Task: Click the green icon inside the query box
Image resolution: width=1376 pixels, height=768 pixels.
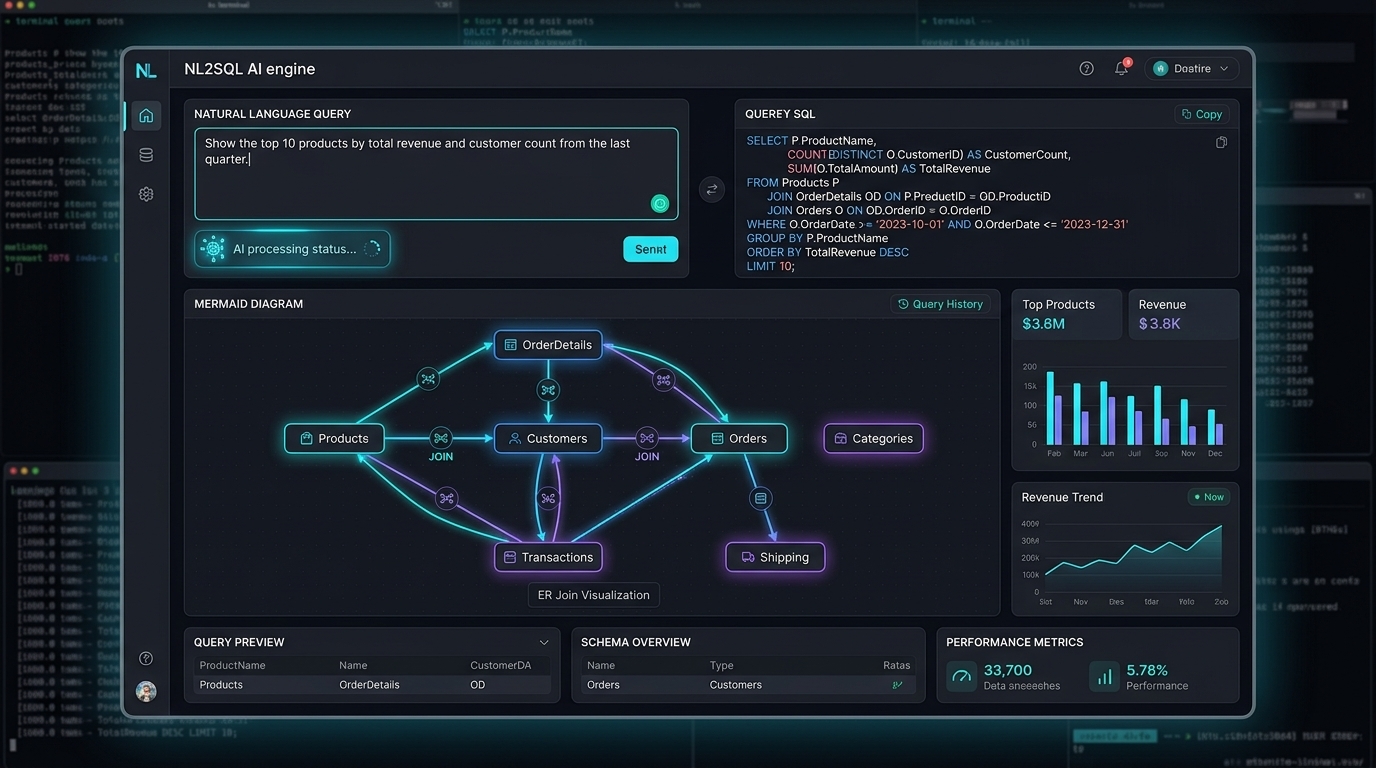Action: point(660,203)
